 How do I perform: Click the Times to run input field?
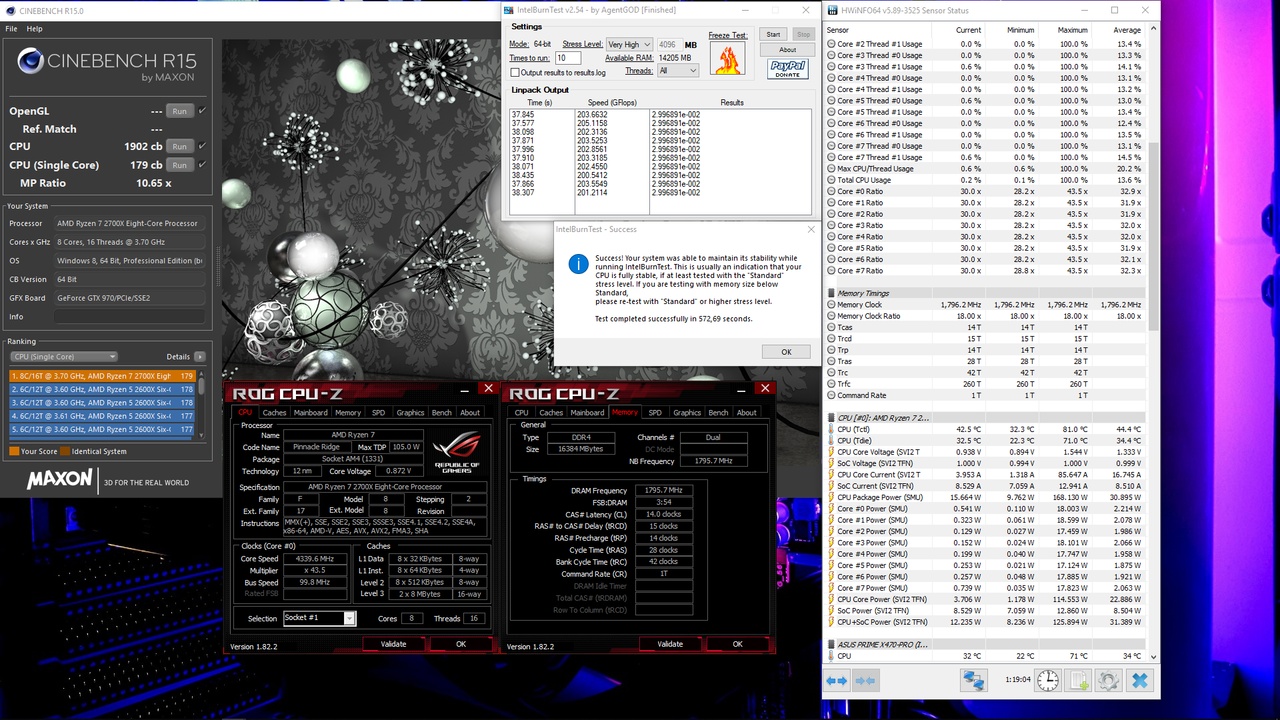point(568,58)
